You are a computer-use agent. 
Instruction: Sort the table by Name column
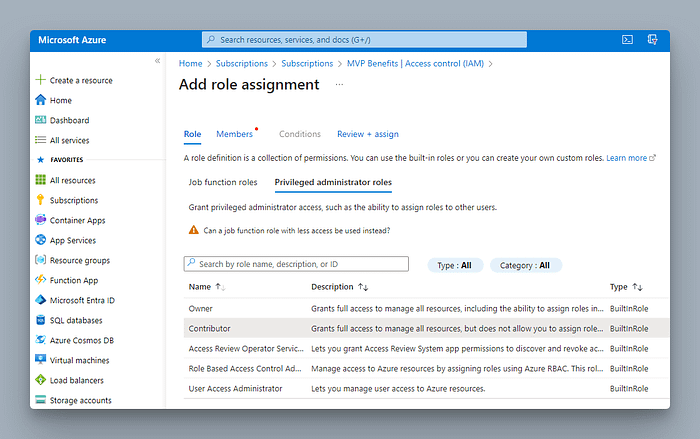[207, 287]
